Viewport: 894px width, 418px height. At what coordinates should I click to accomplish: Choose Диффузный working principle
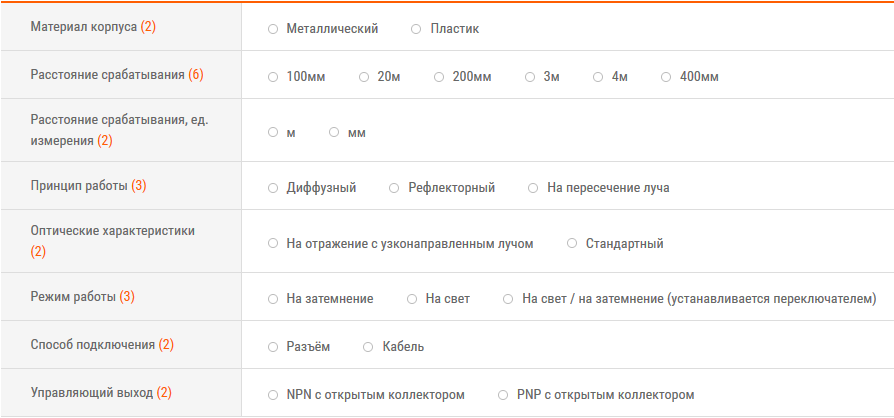point(273,188)
